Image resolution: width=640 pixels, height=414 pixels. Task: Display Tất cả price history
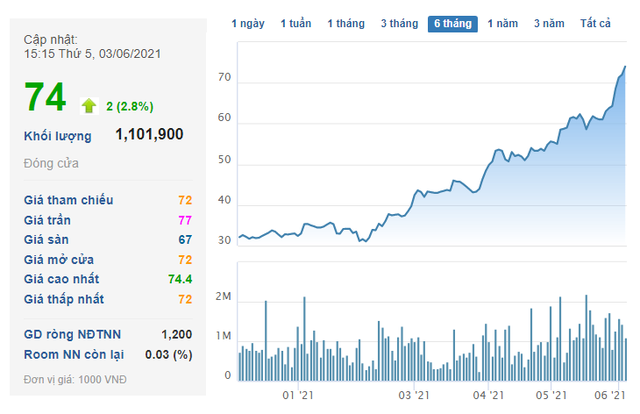click(x=595, y=23)
